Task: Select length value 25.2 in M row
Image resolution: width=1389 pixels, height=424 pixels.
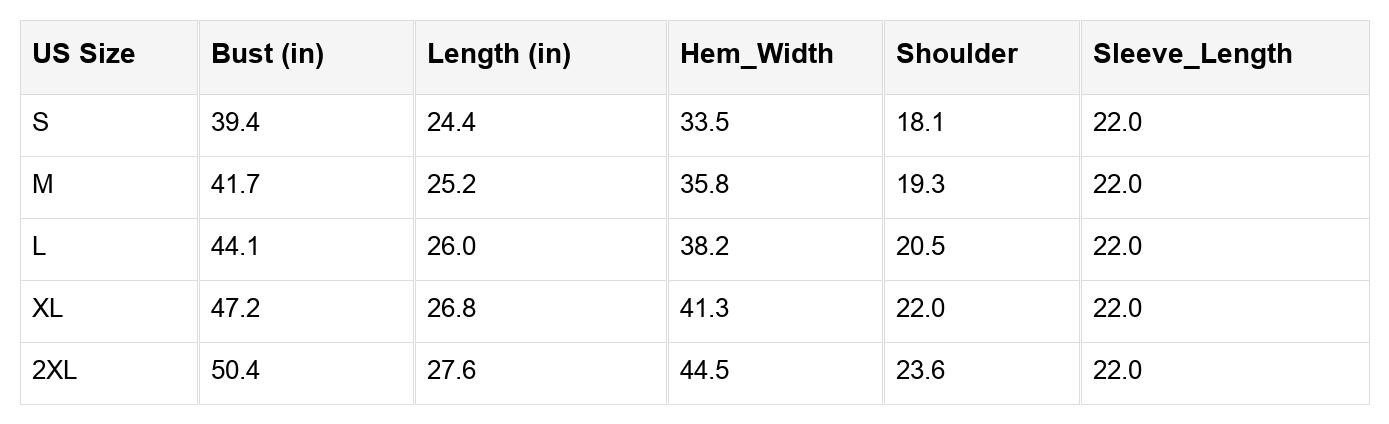Action: click(x=451, y=185)
